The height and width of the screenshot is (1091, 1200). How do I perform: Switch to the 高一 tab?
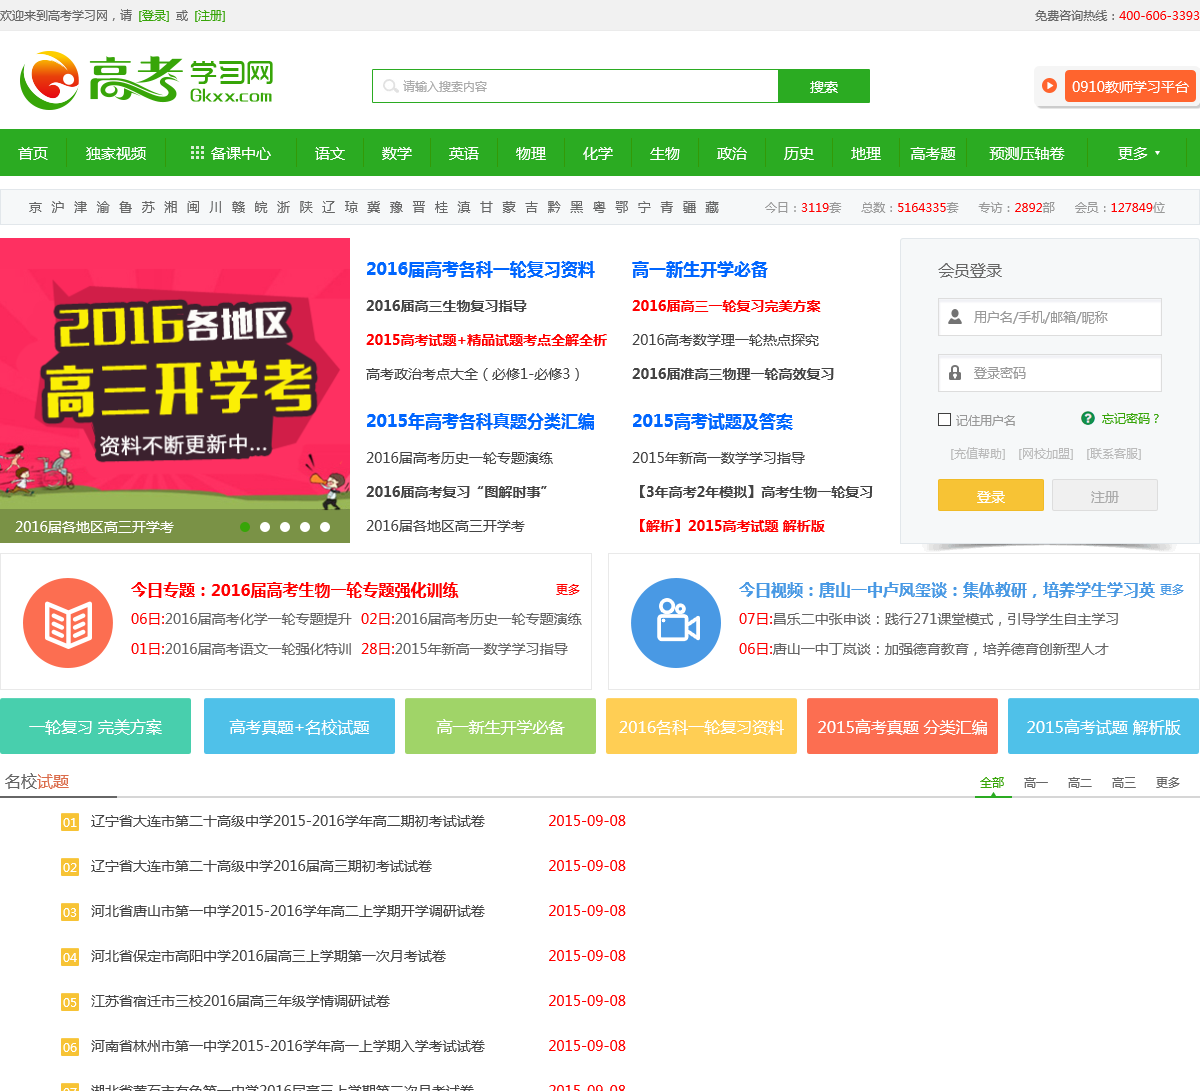coord(1036,783)
